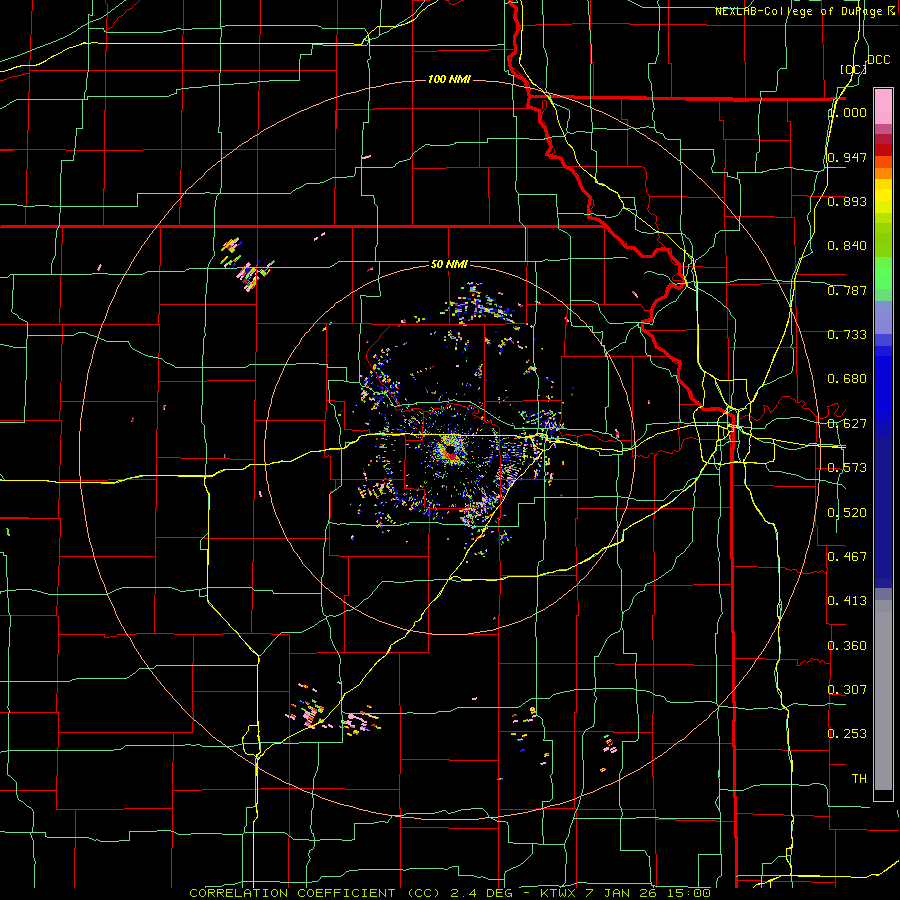Click the 0.627 value on the legend
Viewport: 900px width, 900px height.
pyautogui.click(x=847, y=424)
